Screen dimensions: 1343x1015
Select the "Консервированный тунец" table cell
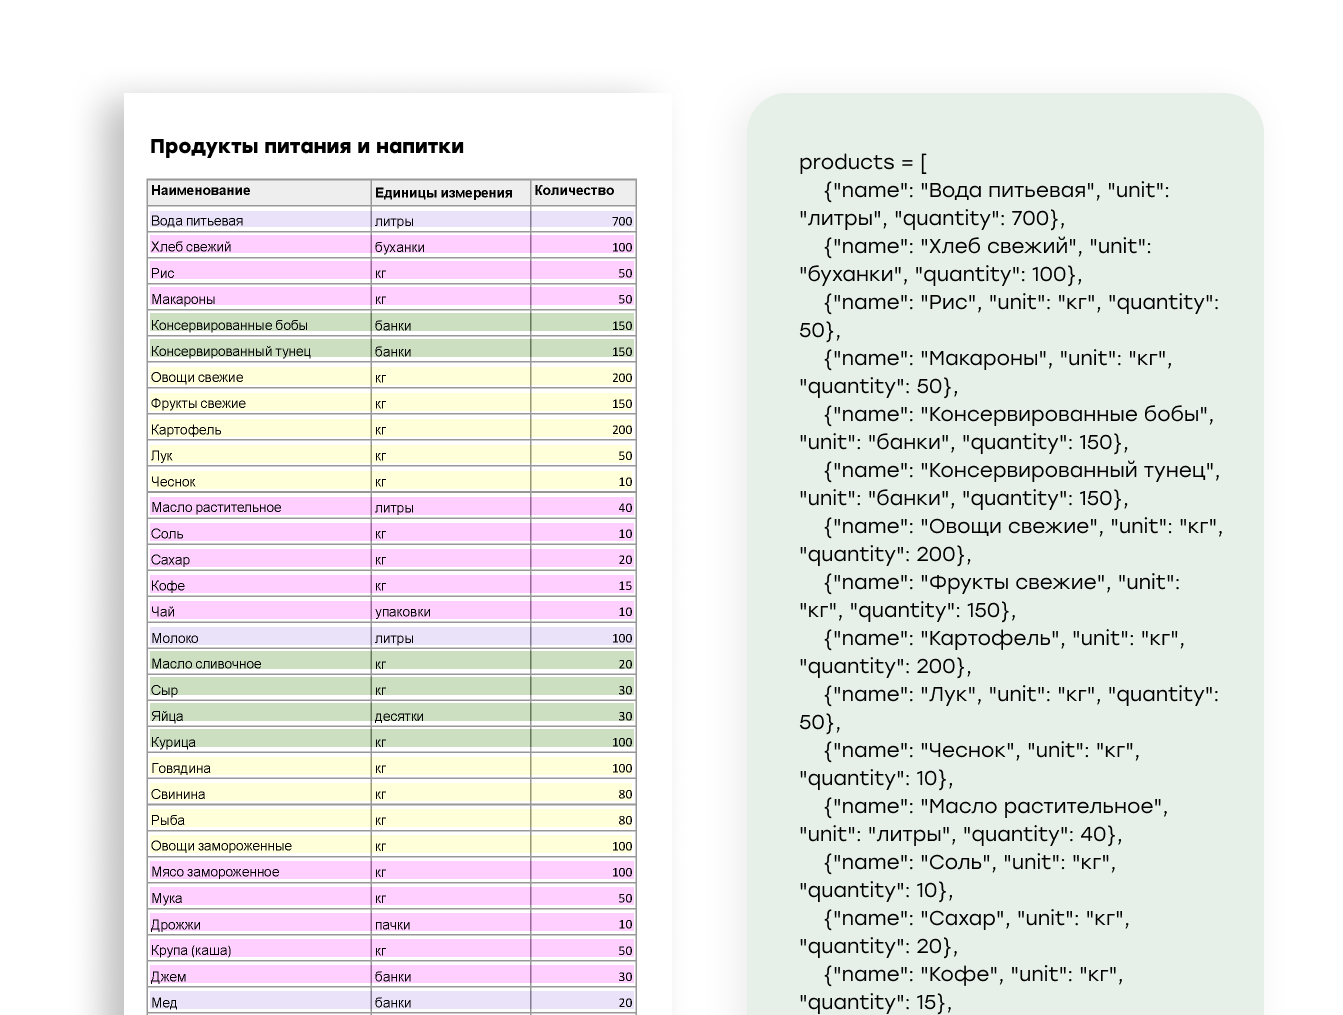click(x=231, y=351)
